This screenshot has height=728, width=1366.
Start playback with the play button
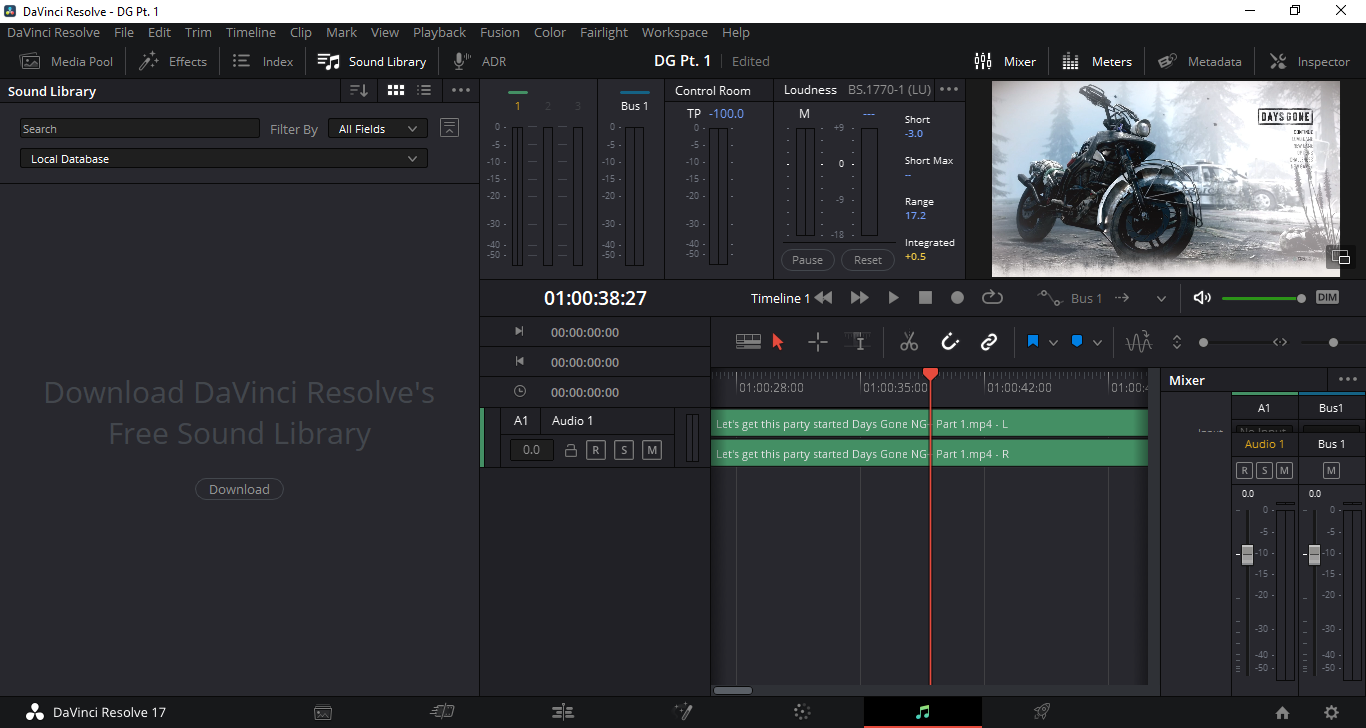coord(894,298)
